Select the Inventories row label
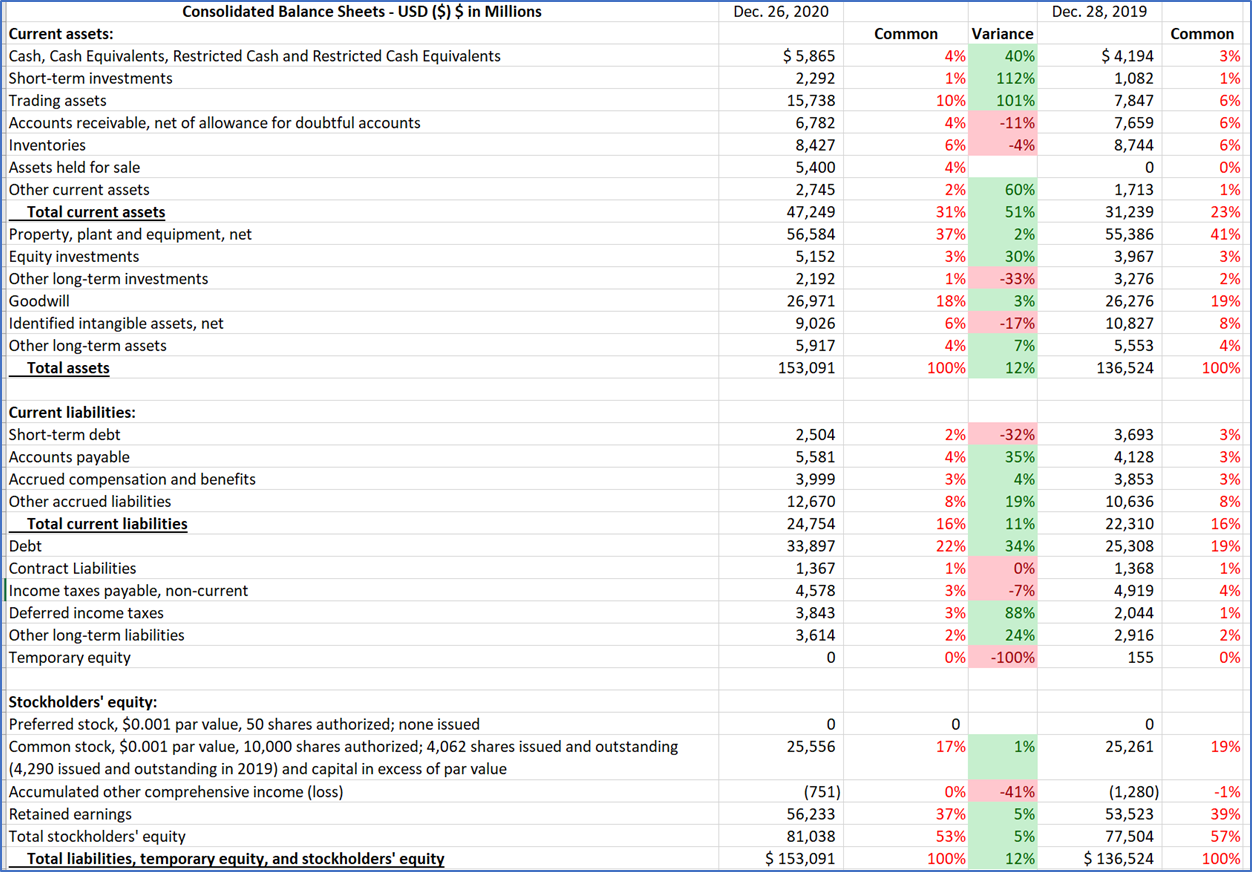1252x872 pixels. click(40, 145)
